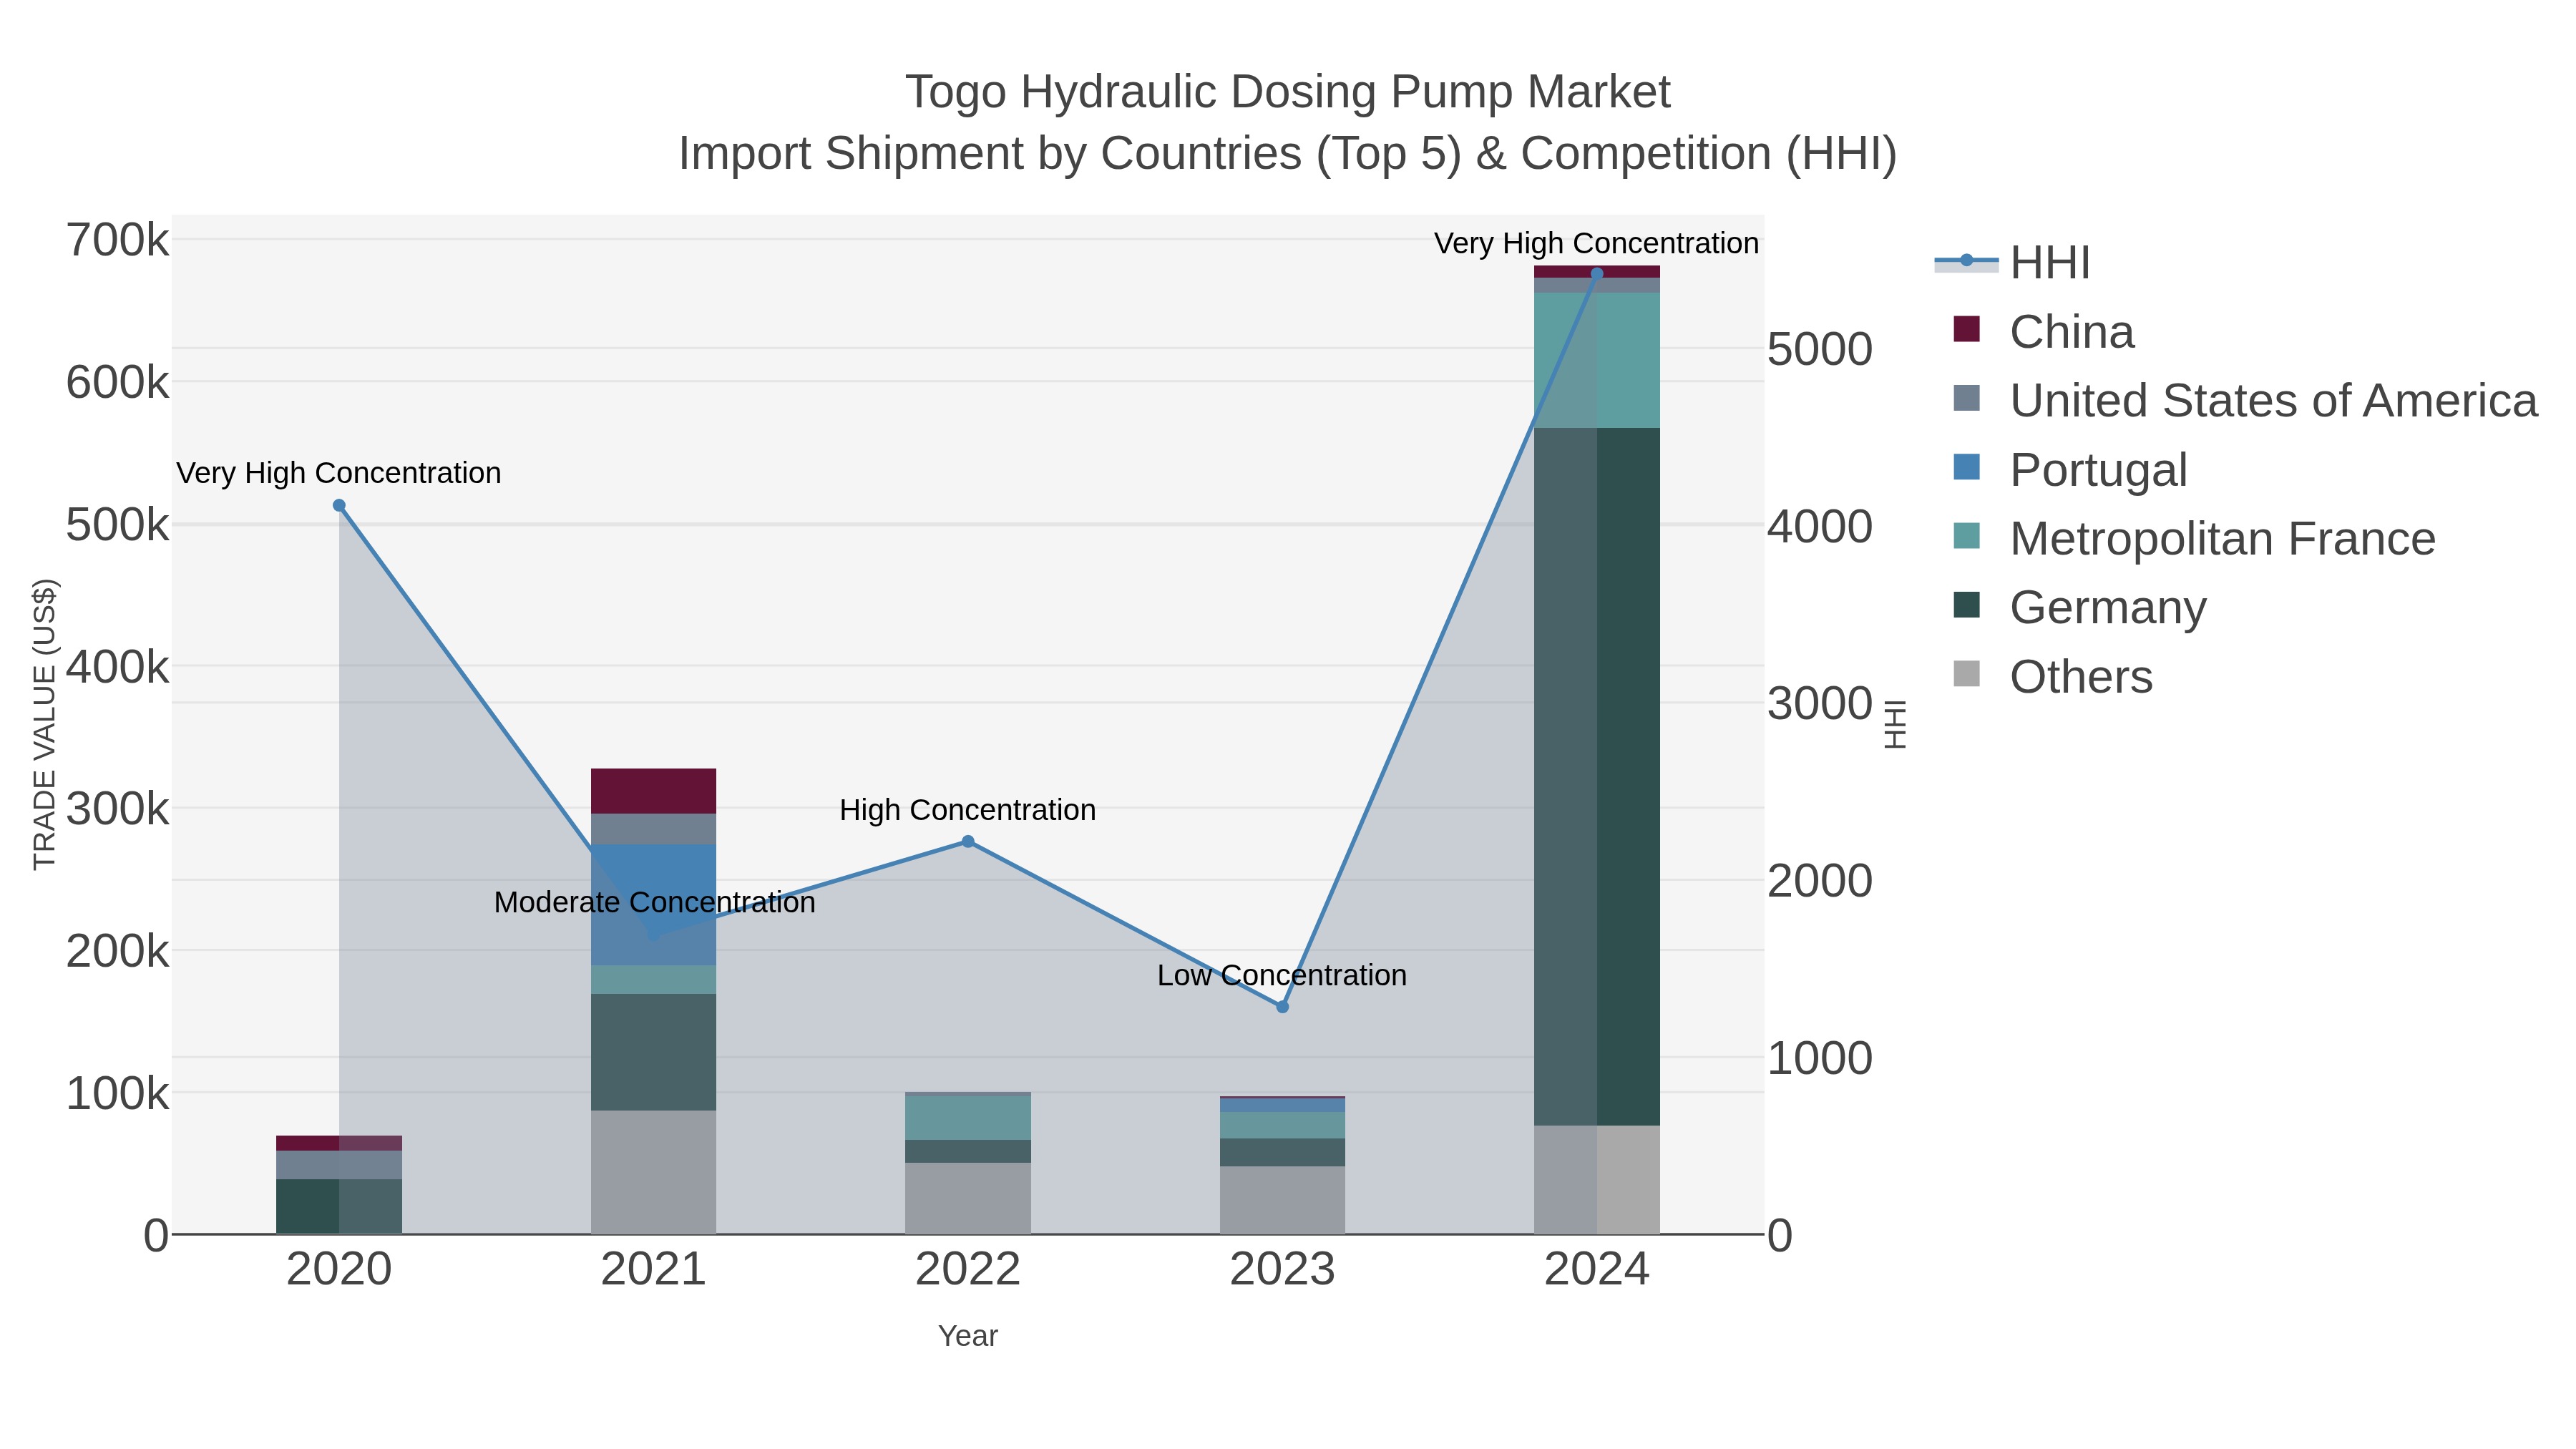Click the 5000 HHI axis tick label
The width and height of the screenshot is (2576, 1449).
1820,350
